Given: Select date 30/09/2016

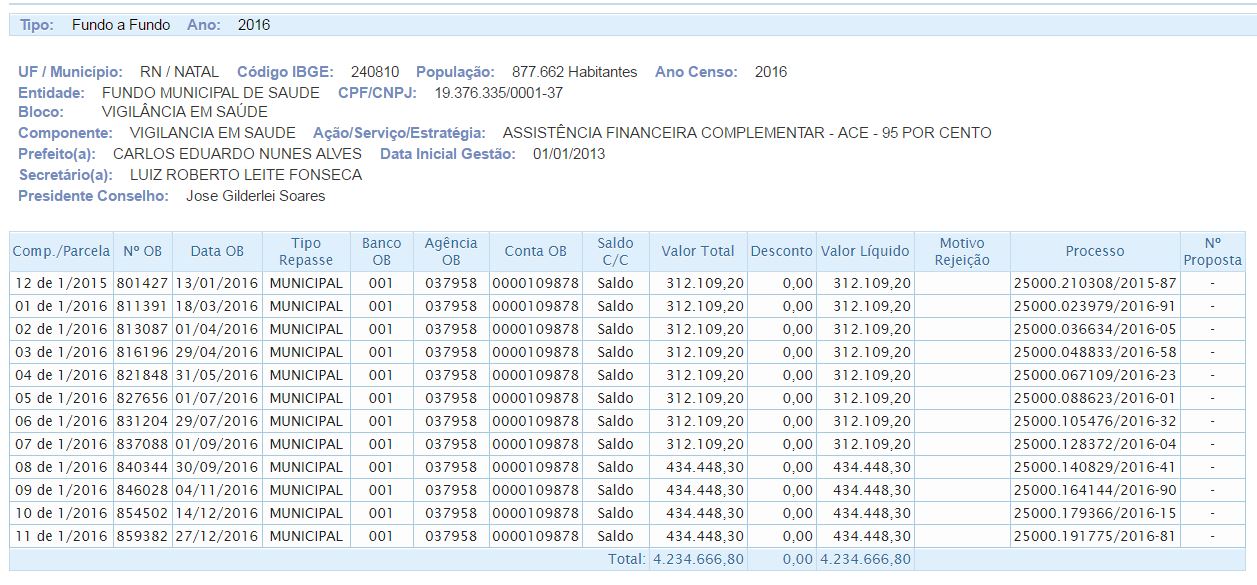Looking at the screenshot, I should (x=217, y=467).
